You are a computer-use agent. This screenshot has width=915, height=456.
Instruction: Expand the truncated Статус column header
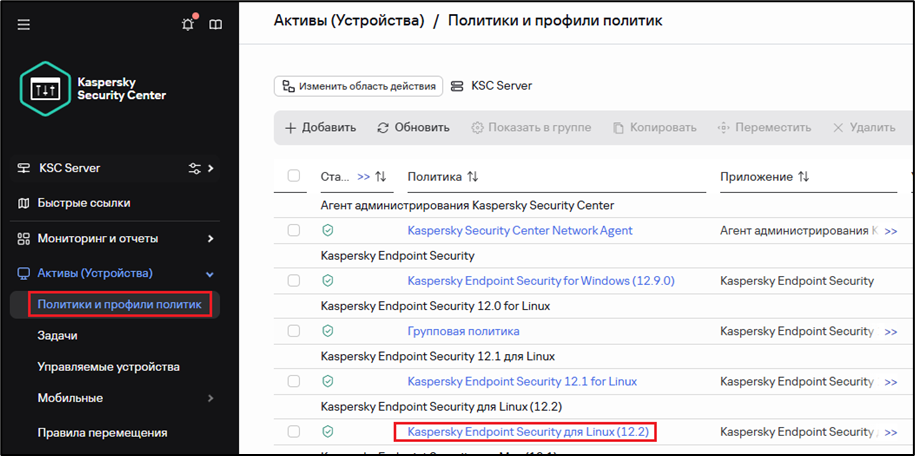[364, 176]
